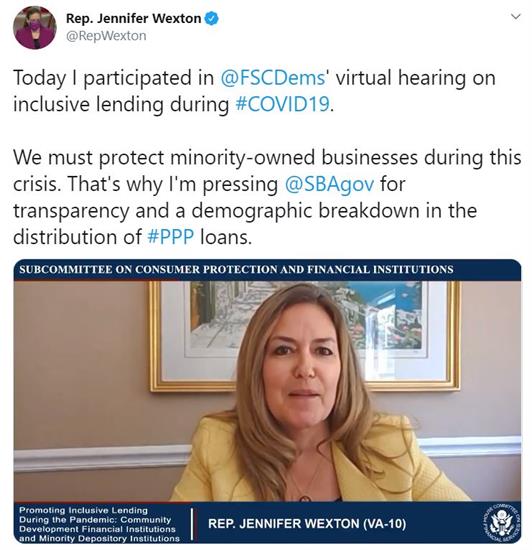Open the #COVID19 hashtag

pyautogui.click(x=283, y=104)
